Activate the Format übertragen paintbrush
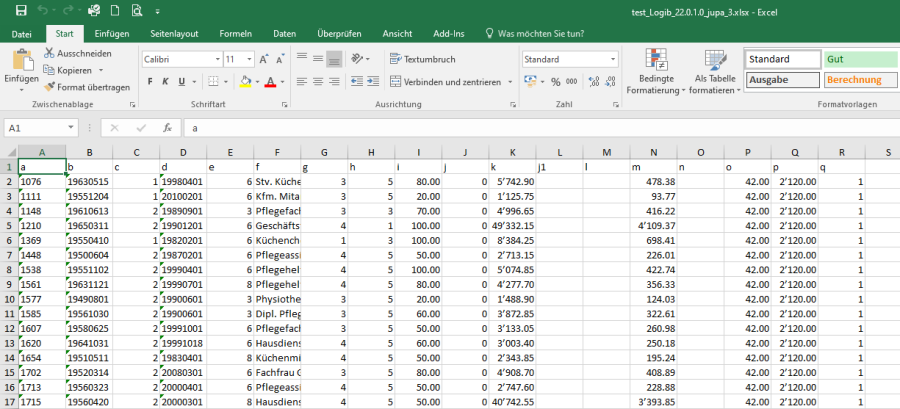The height and width of the screenshot is (409, 900). (87, 87)
